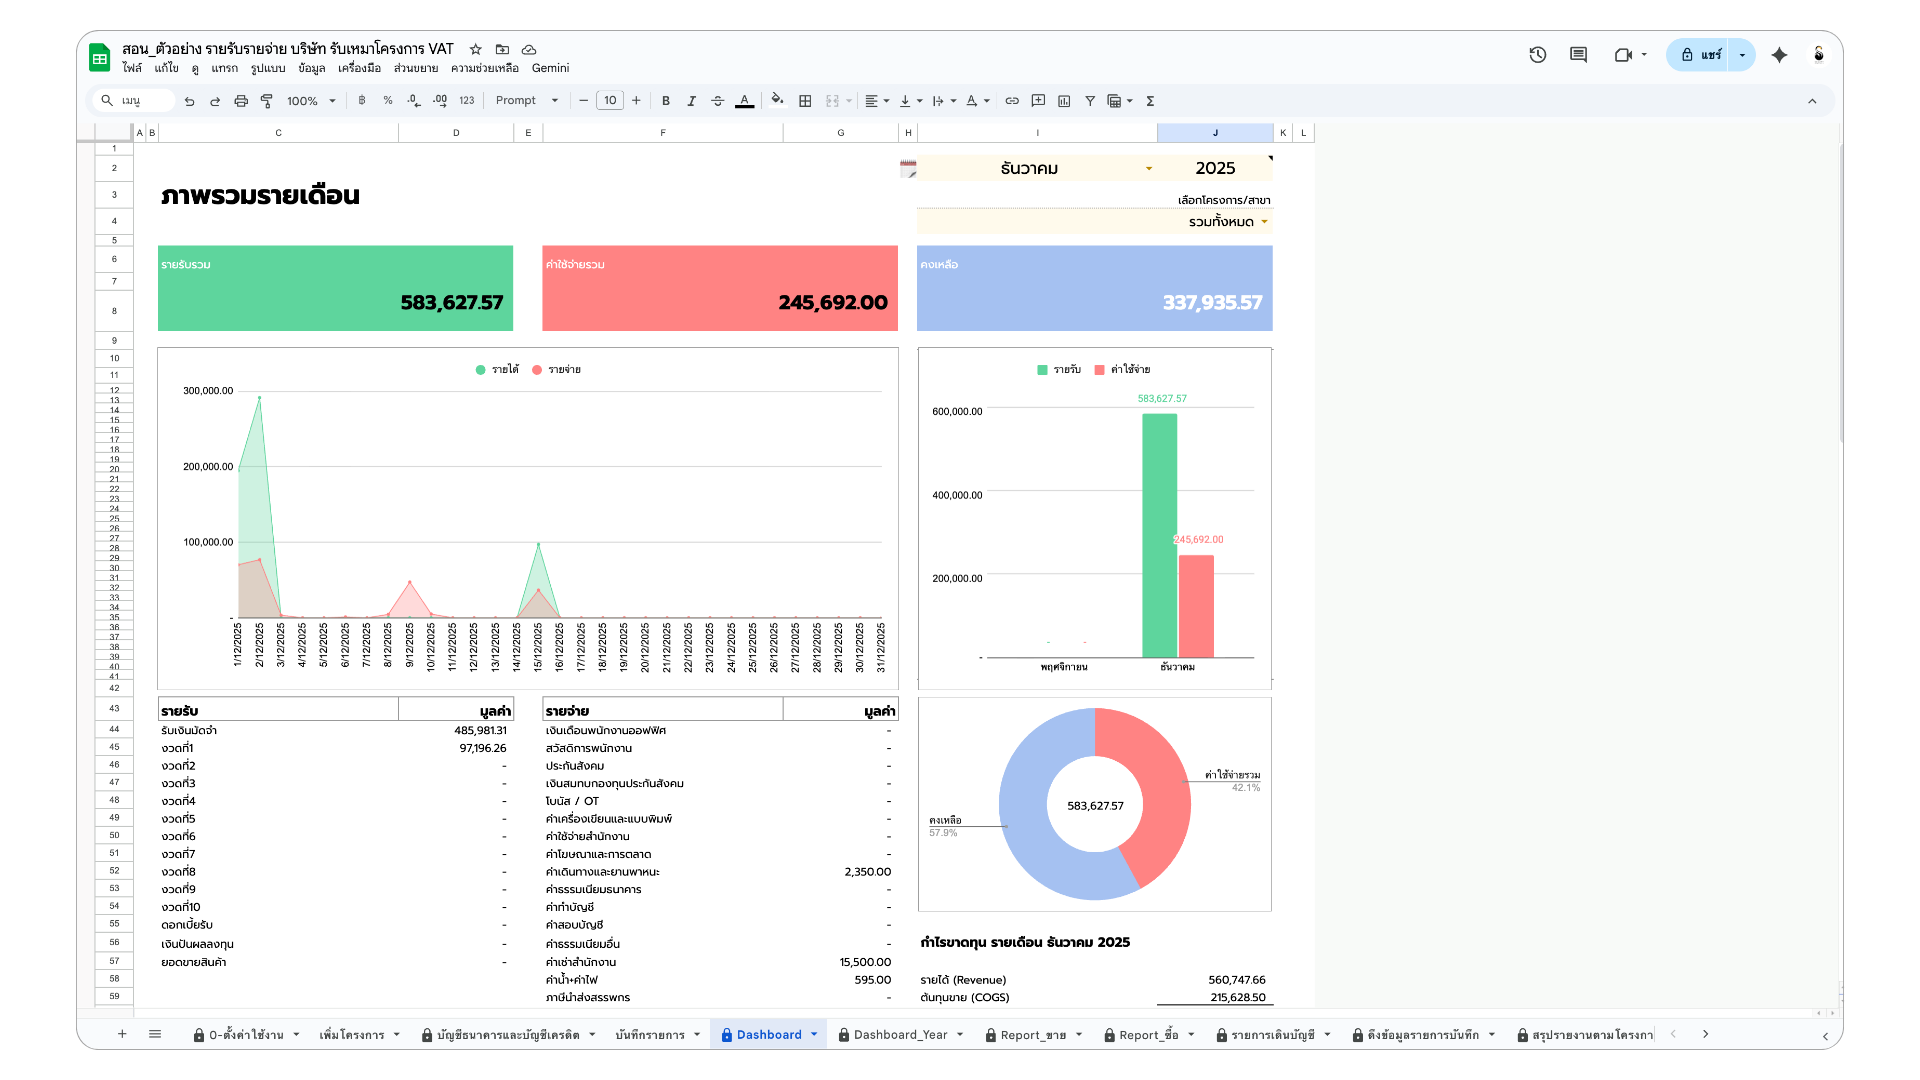Switch to Dashboard_Year tab
This screenshot has height=1080, width=1920.
click(x=901, y=1035)
